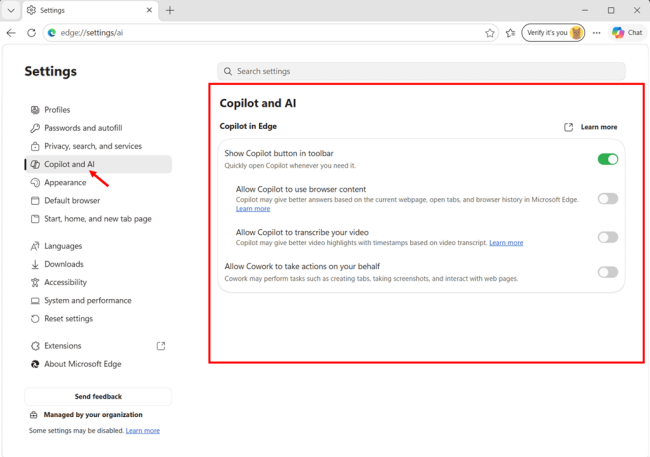This screenshot has width=650, height=457.
Task: Open Copilot Chat in toolbar
Action: coord(627,33)
